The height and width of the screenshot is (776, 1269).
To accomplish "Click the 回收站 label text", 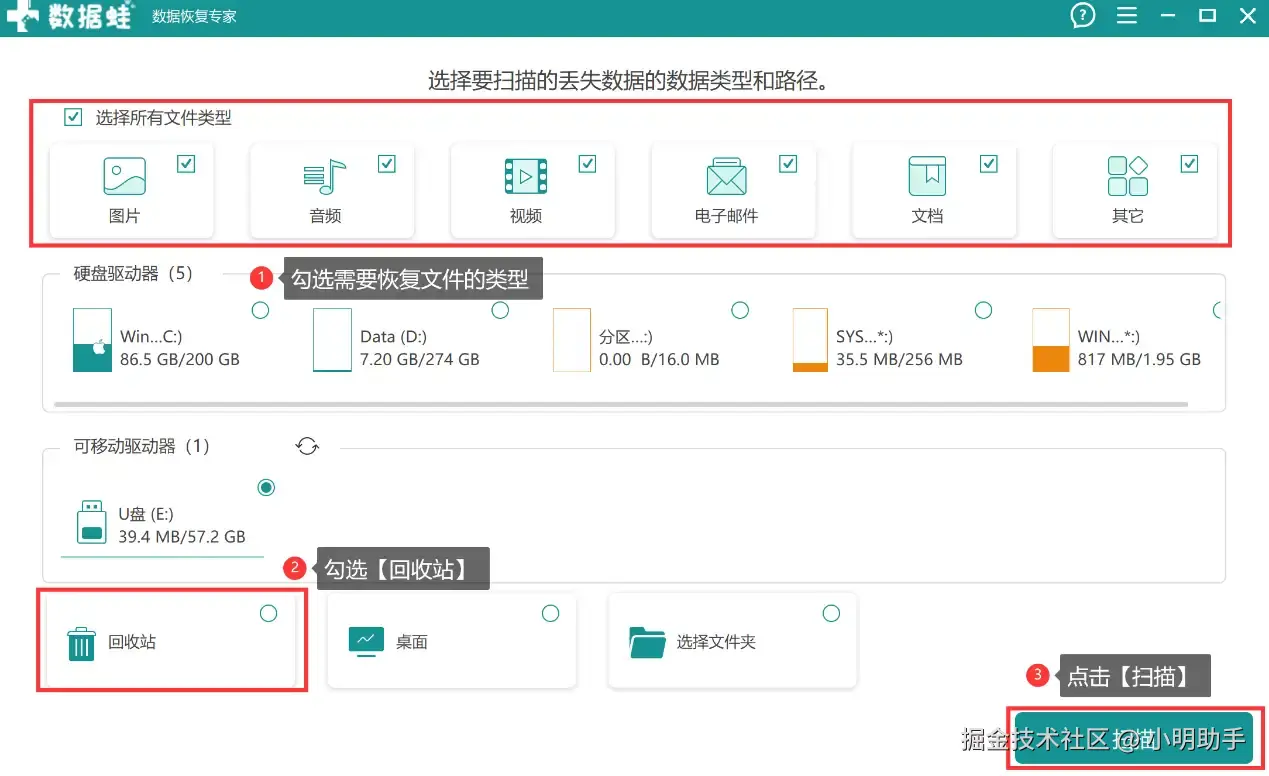I will click(x=132, y=642).
